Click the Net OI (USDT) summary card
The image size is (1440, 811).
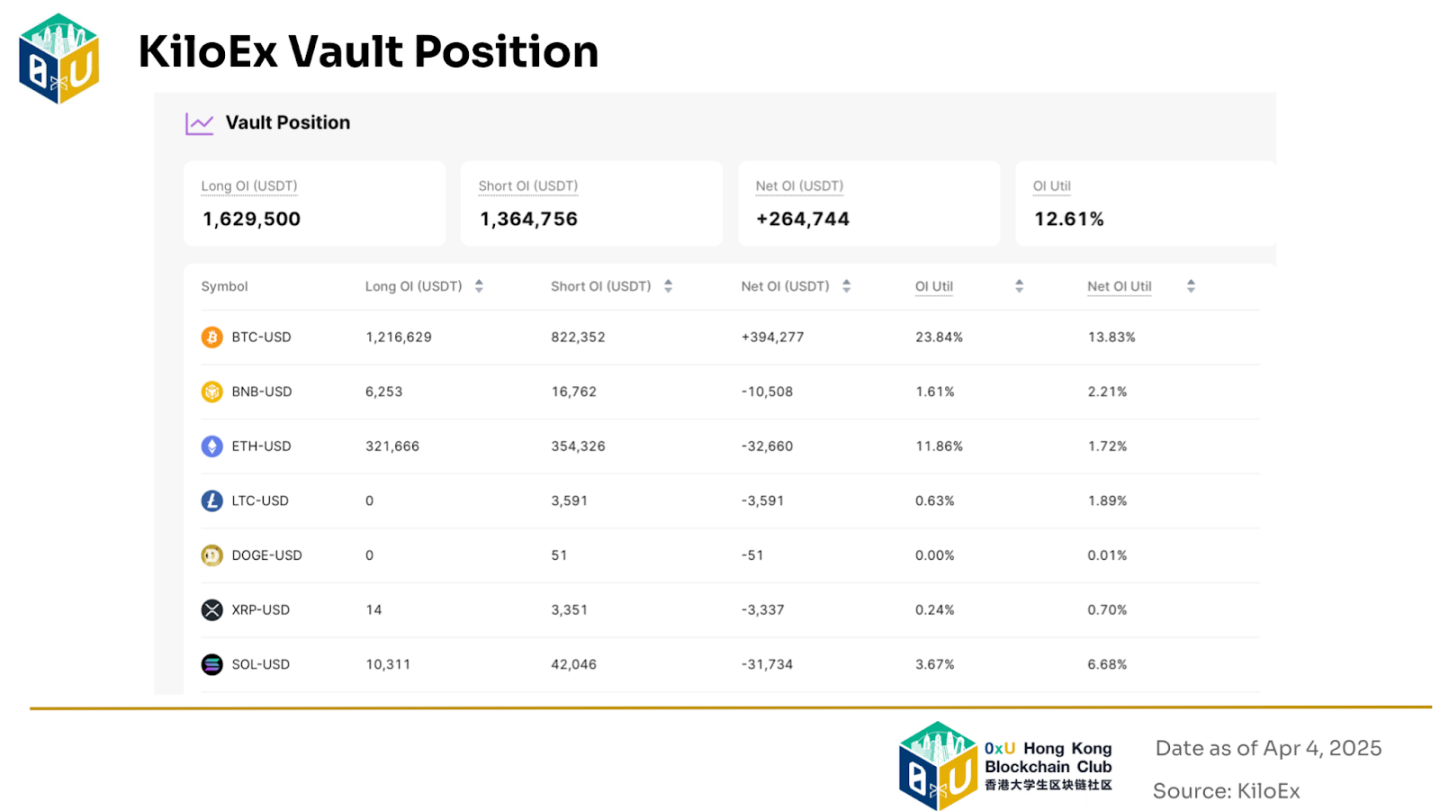pos(868,204)
